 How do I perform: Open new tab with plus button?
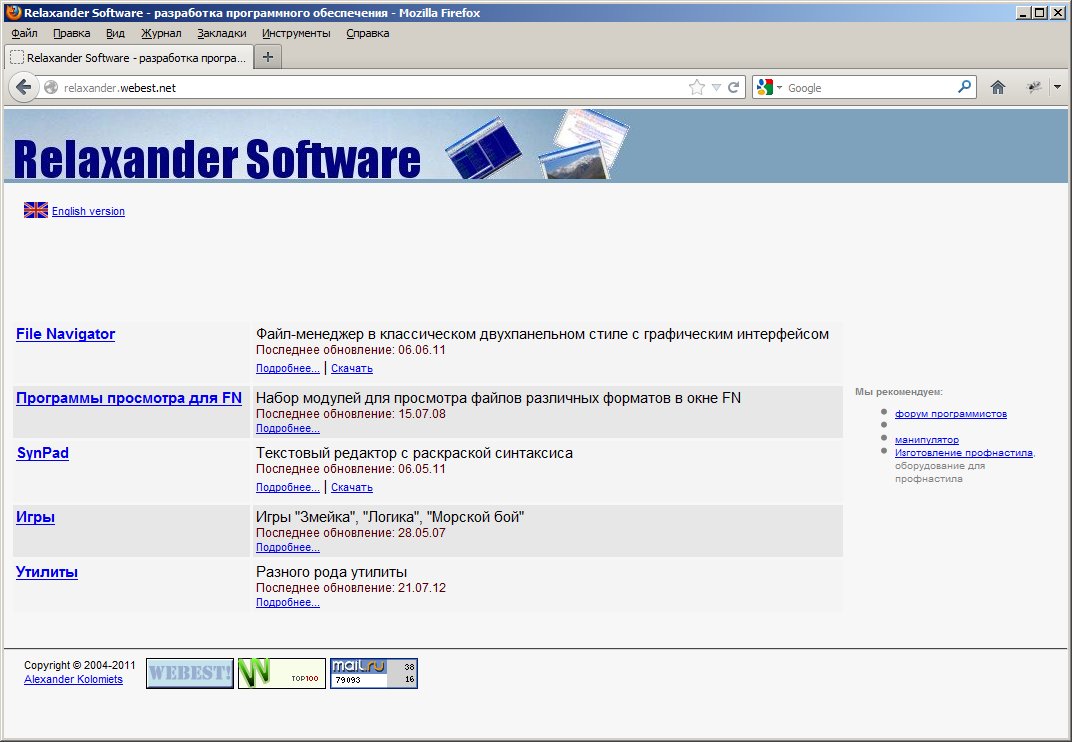[268, 57]
